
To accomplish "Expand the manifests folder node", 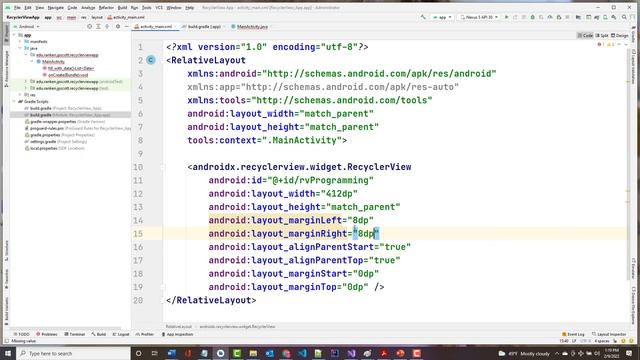I will click(x=20, y=42).
